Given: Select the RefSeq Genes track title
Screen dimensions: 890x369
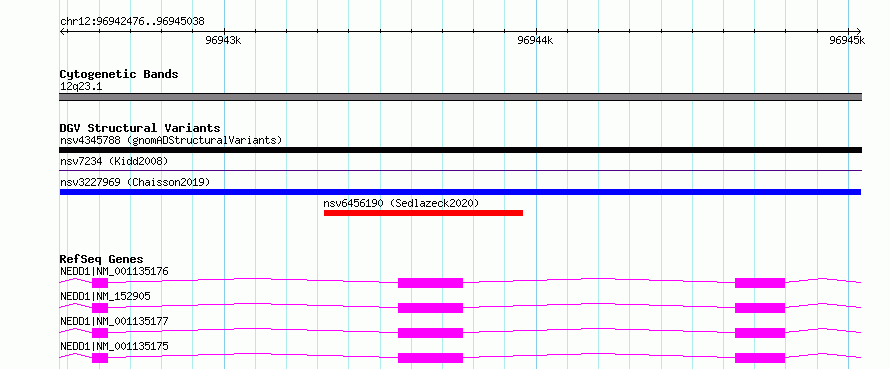Looking at the screenshot, I should click(102, 260).
